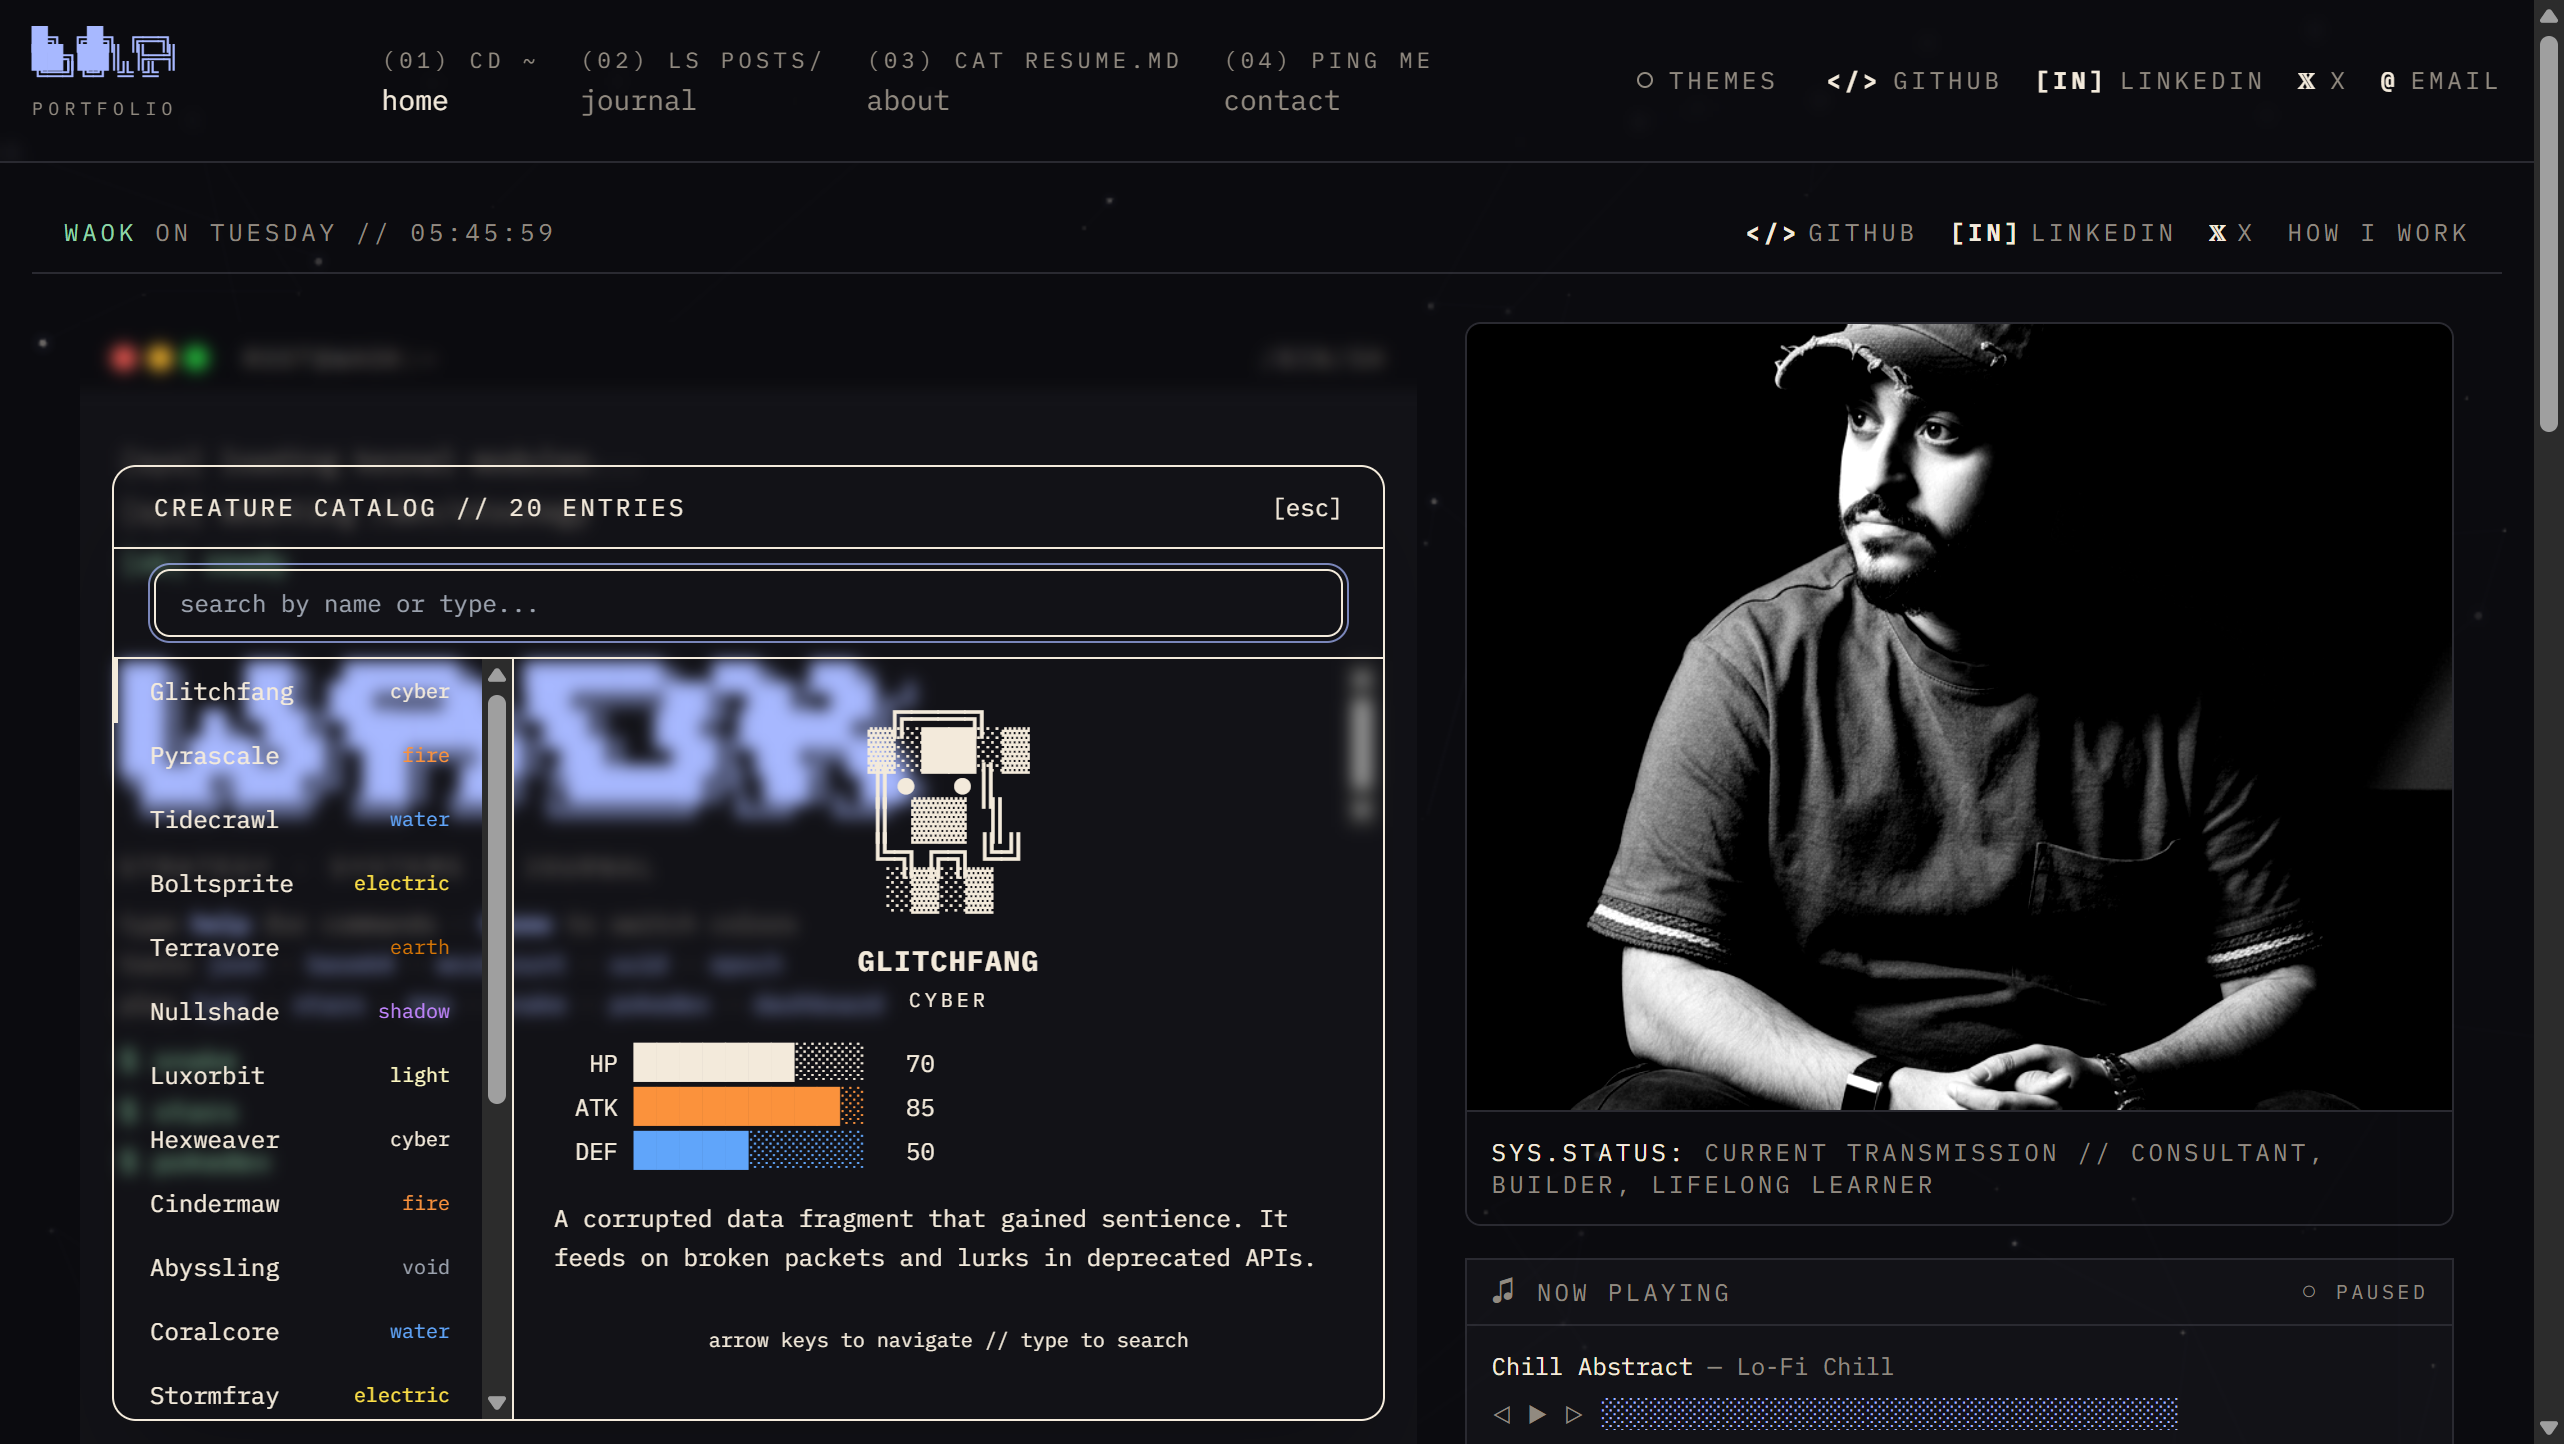Skip to the next track
Image resolution: width=2564 pixels, height=1444 pixels.
[x=1572, y=1414]
